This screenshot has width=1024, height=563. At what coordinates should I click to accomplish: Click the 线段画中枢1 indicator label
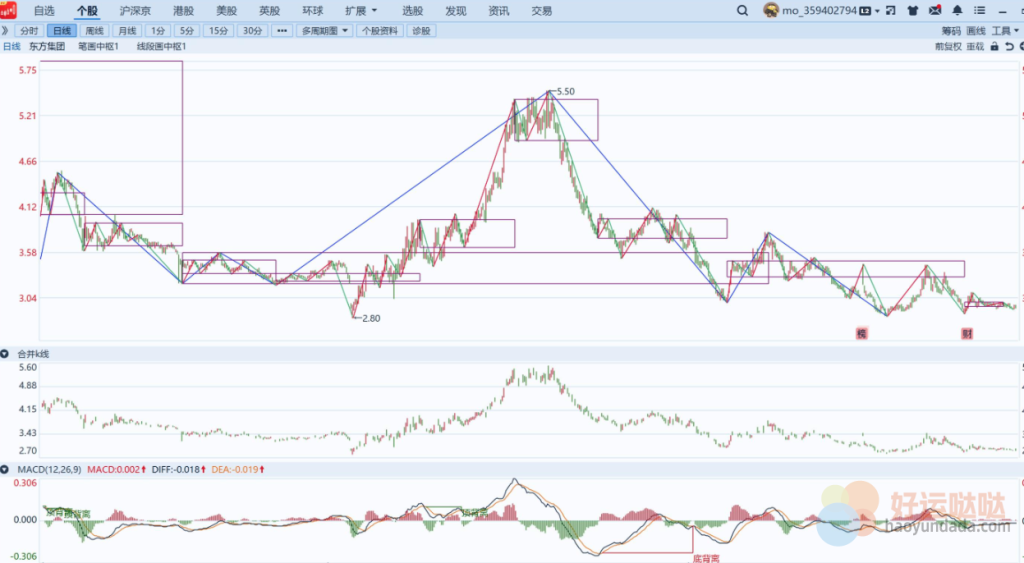pyautogui.click(x=161, y=46)
